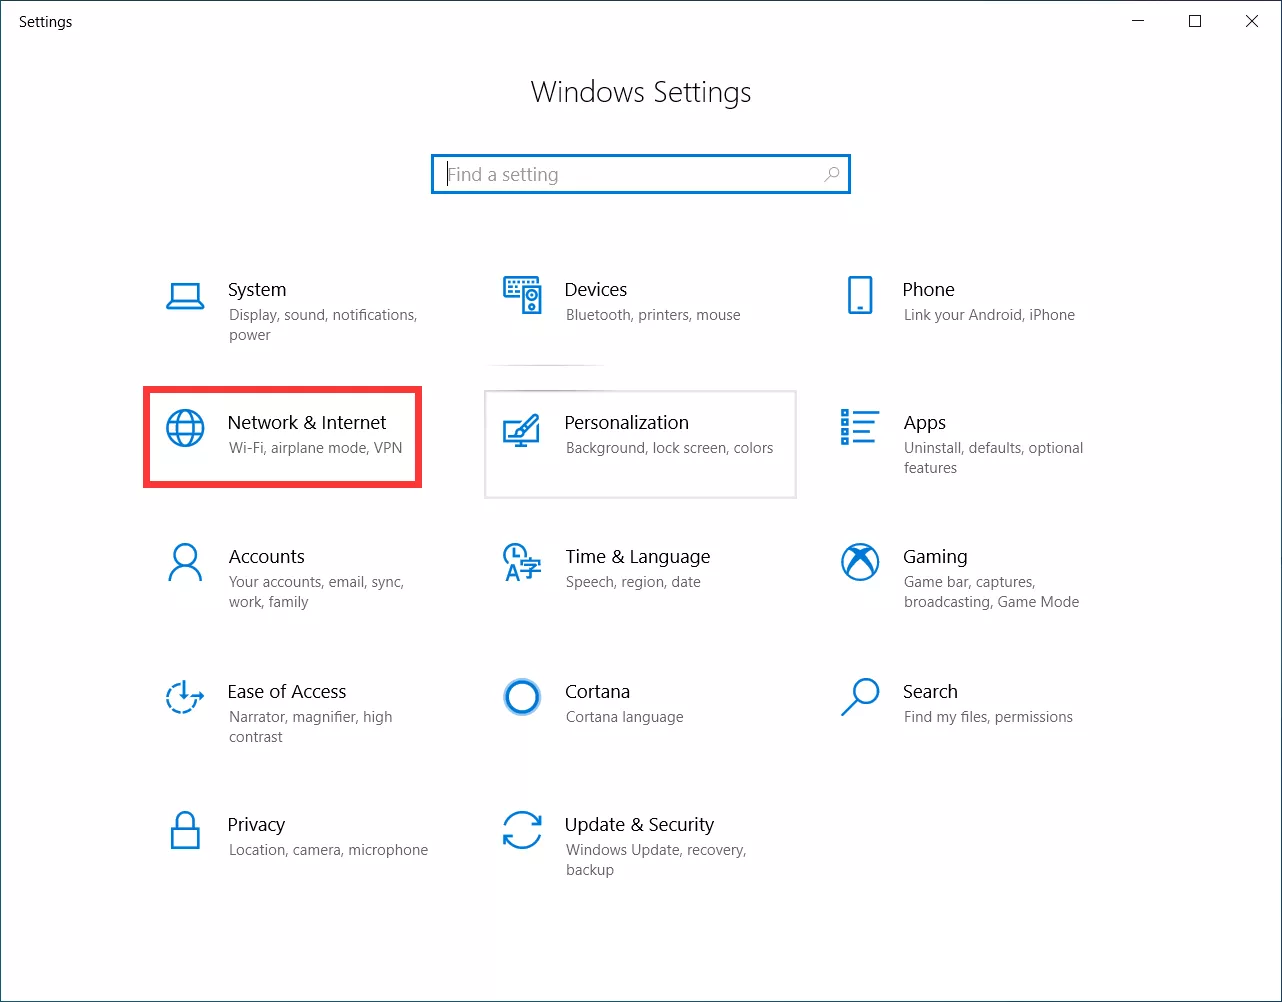Click 'Wi-Fi, airplane mode, VPN' text
The height and width of the screenshot is (1002, 1282).
point(316,448)
